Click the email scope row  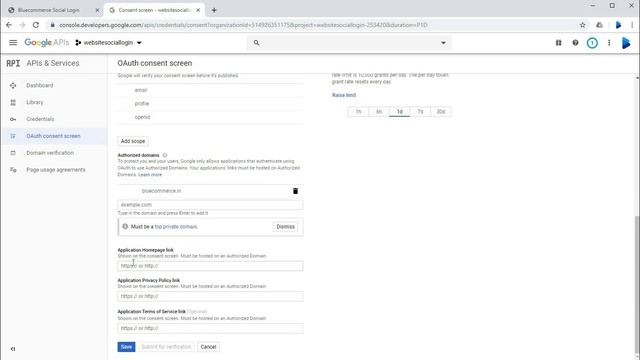[x=210, y=90]
